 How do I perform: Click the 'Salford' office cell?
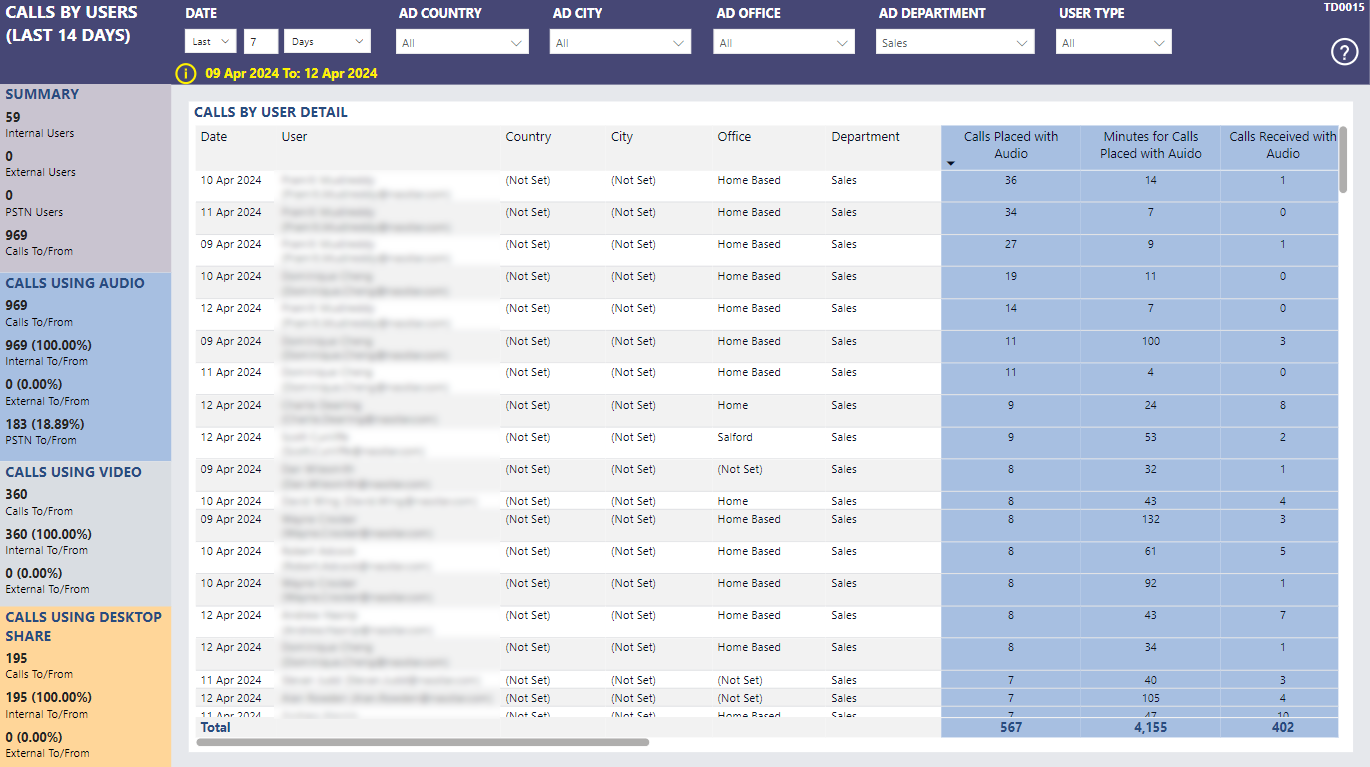point(735,437)
